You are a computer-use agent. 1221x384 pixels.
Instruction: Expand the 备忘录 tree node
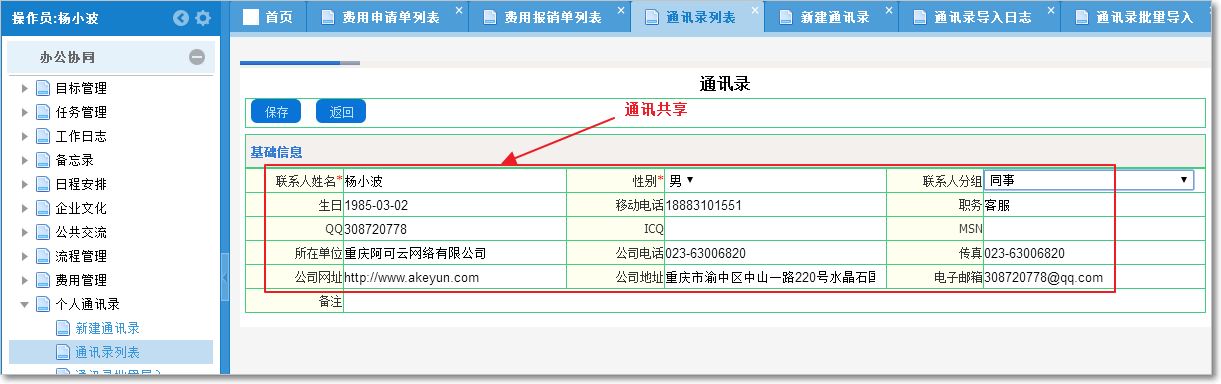click(x=25, y=160)
